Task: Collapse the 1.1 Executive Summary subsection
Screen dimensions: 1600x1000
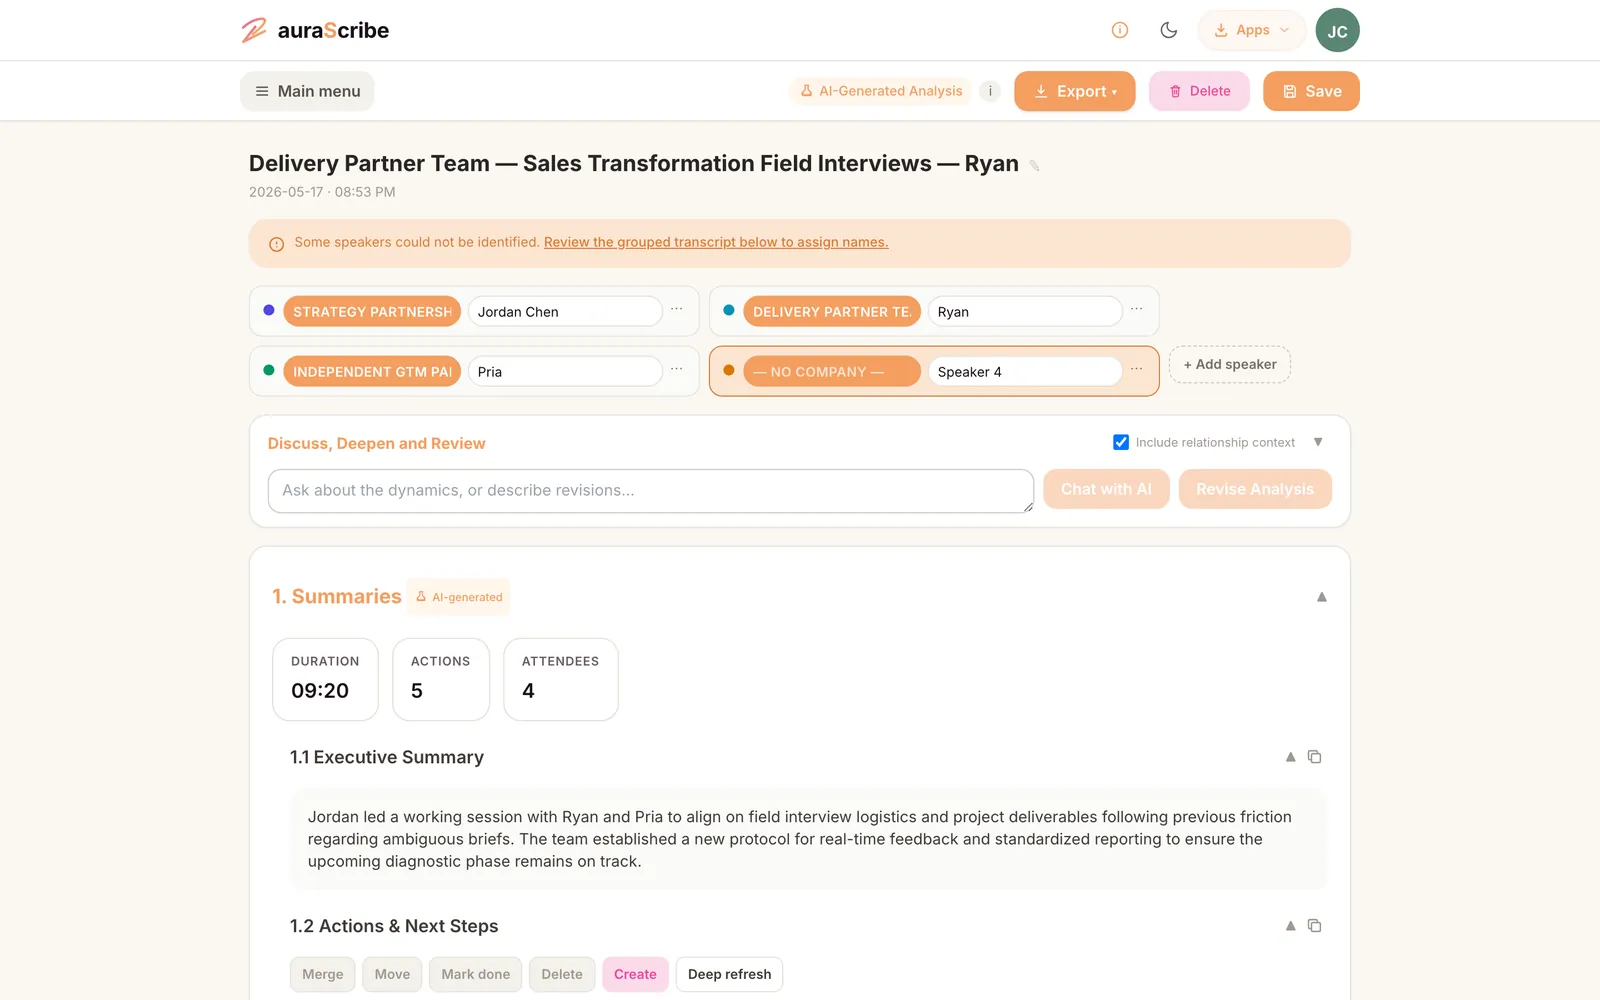Action: (x=1290, y=757)
